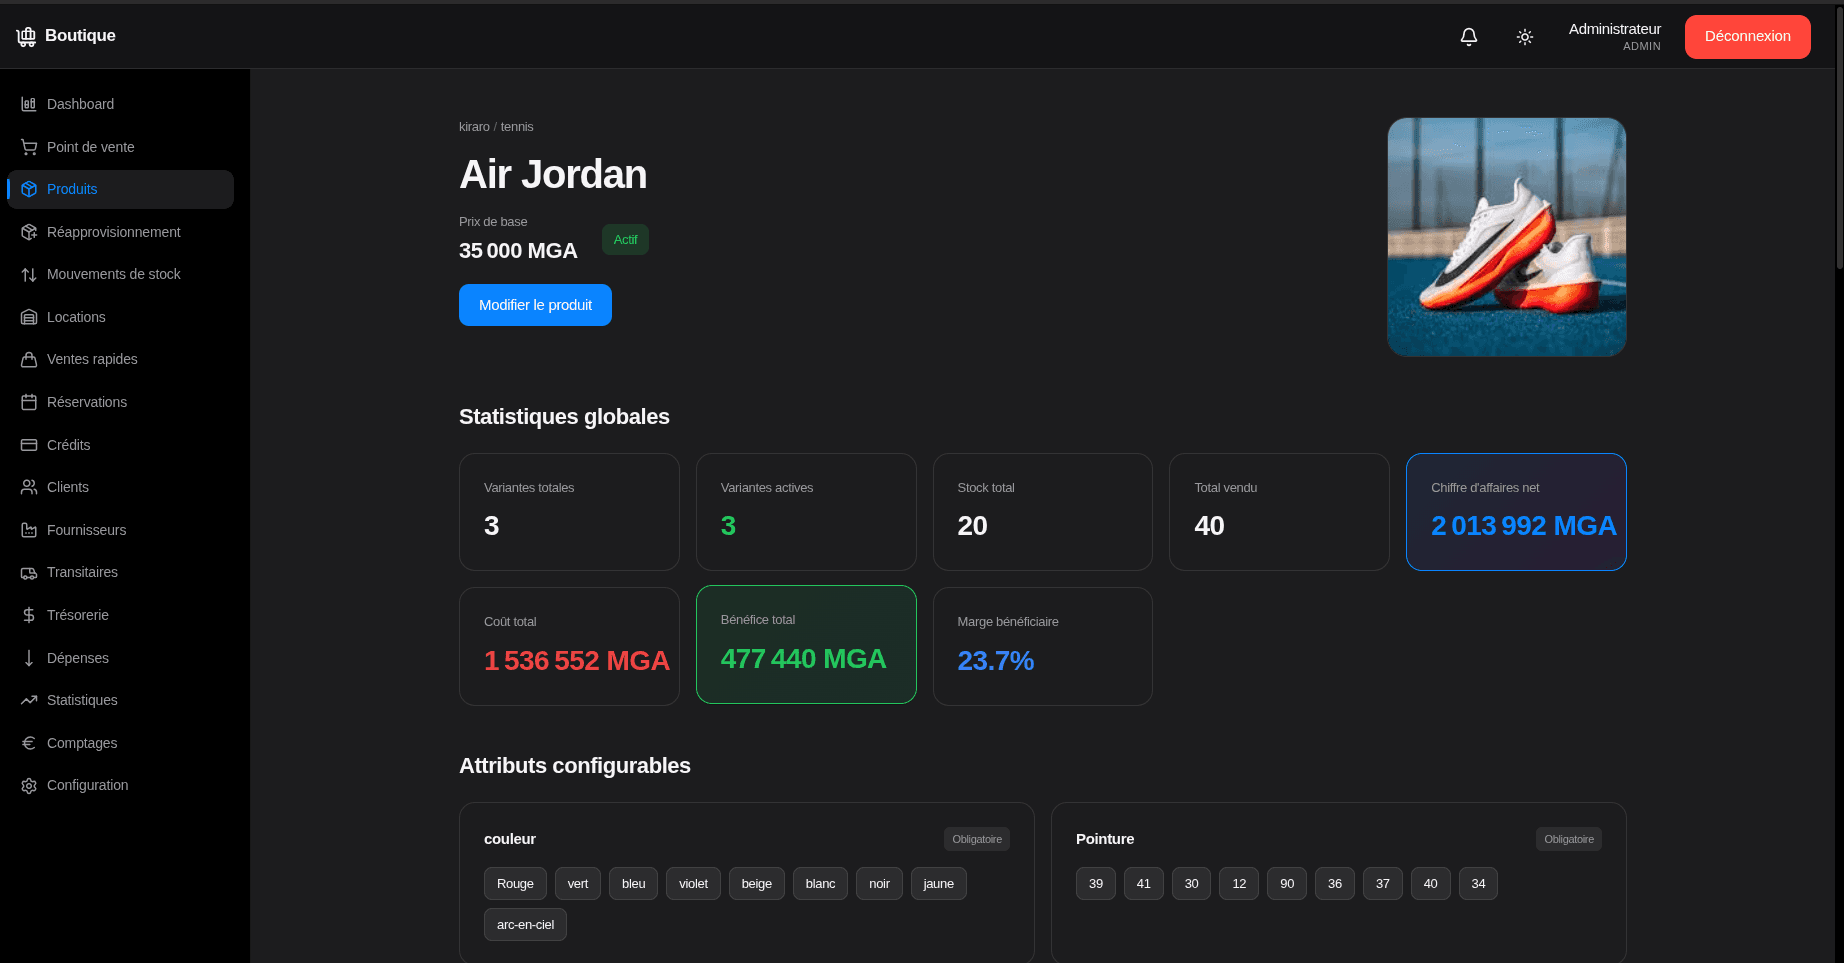Toggle light theme with the sun icon

(1525, 37)
